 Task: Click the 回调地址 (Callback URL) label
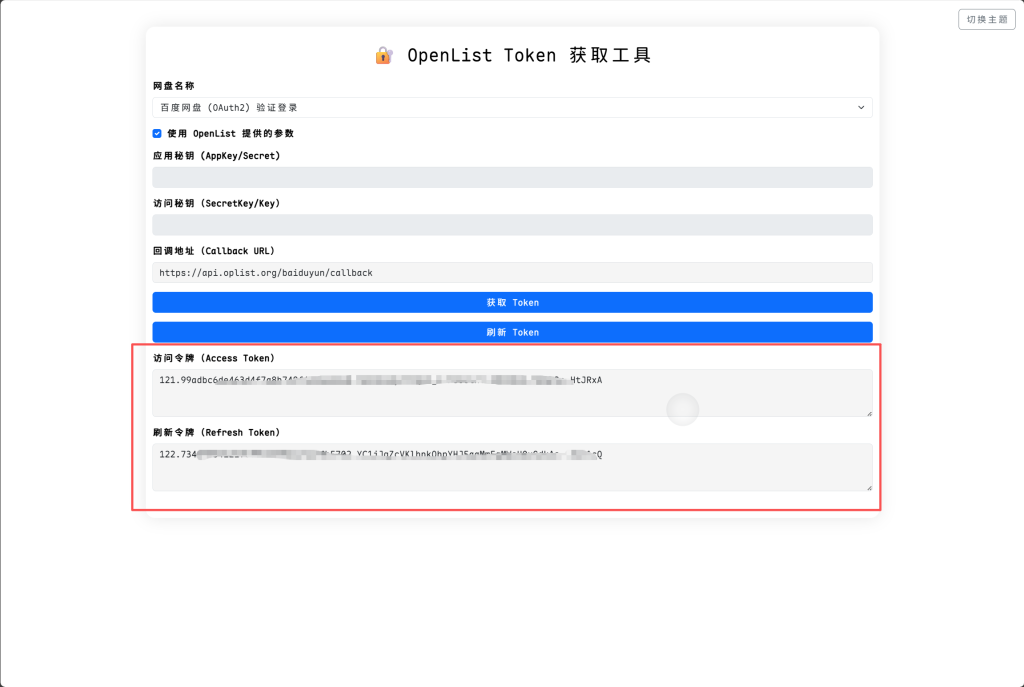(213, 251)
